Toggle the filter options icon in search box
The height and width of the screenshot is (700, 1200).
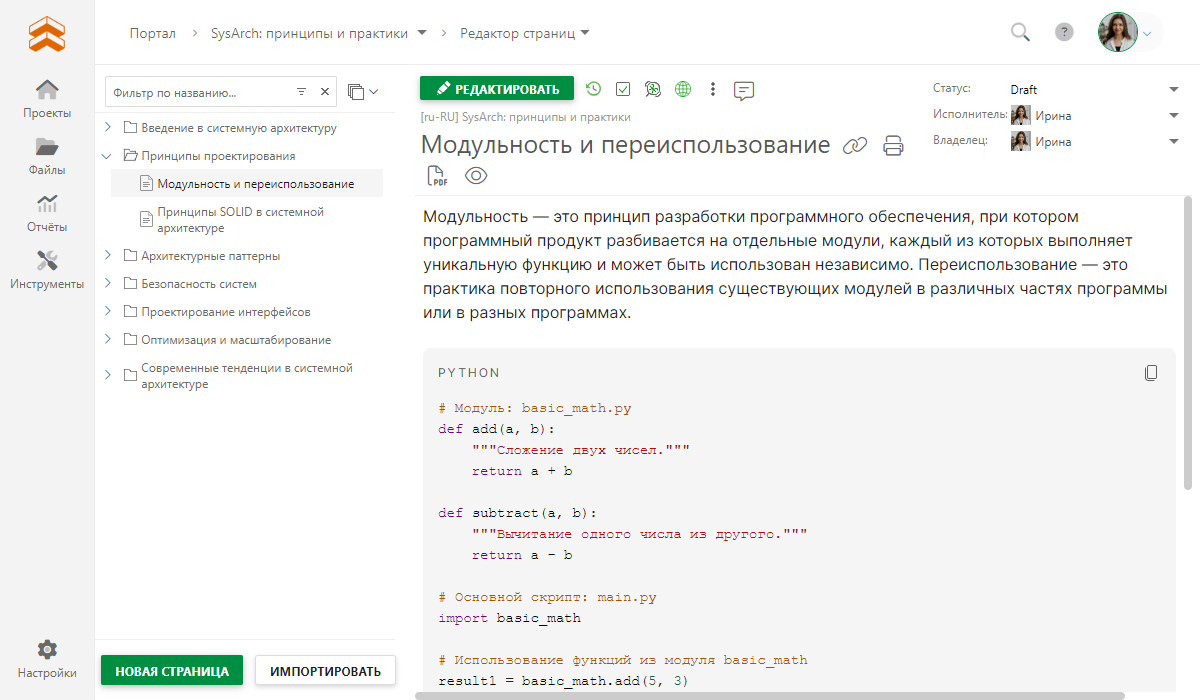[x=301, y=92]
